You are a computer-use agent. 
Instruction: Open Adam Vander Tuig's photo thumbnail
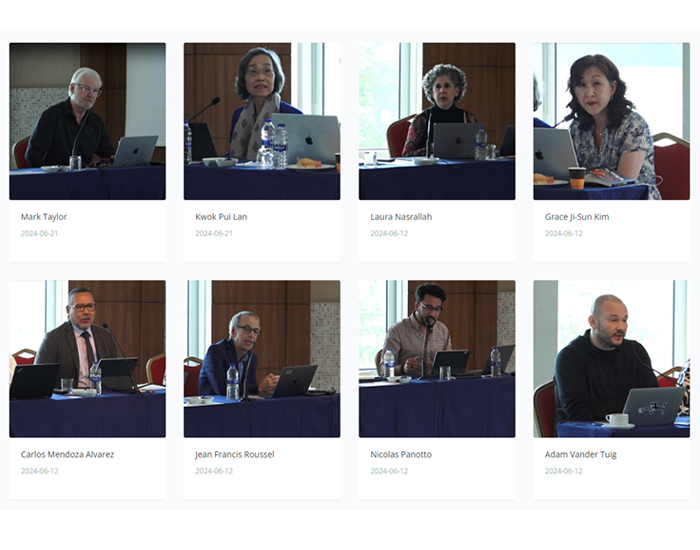click(612, 358)
